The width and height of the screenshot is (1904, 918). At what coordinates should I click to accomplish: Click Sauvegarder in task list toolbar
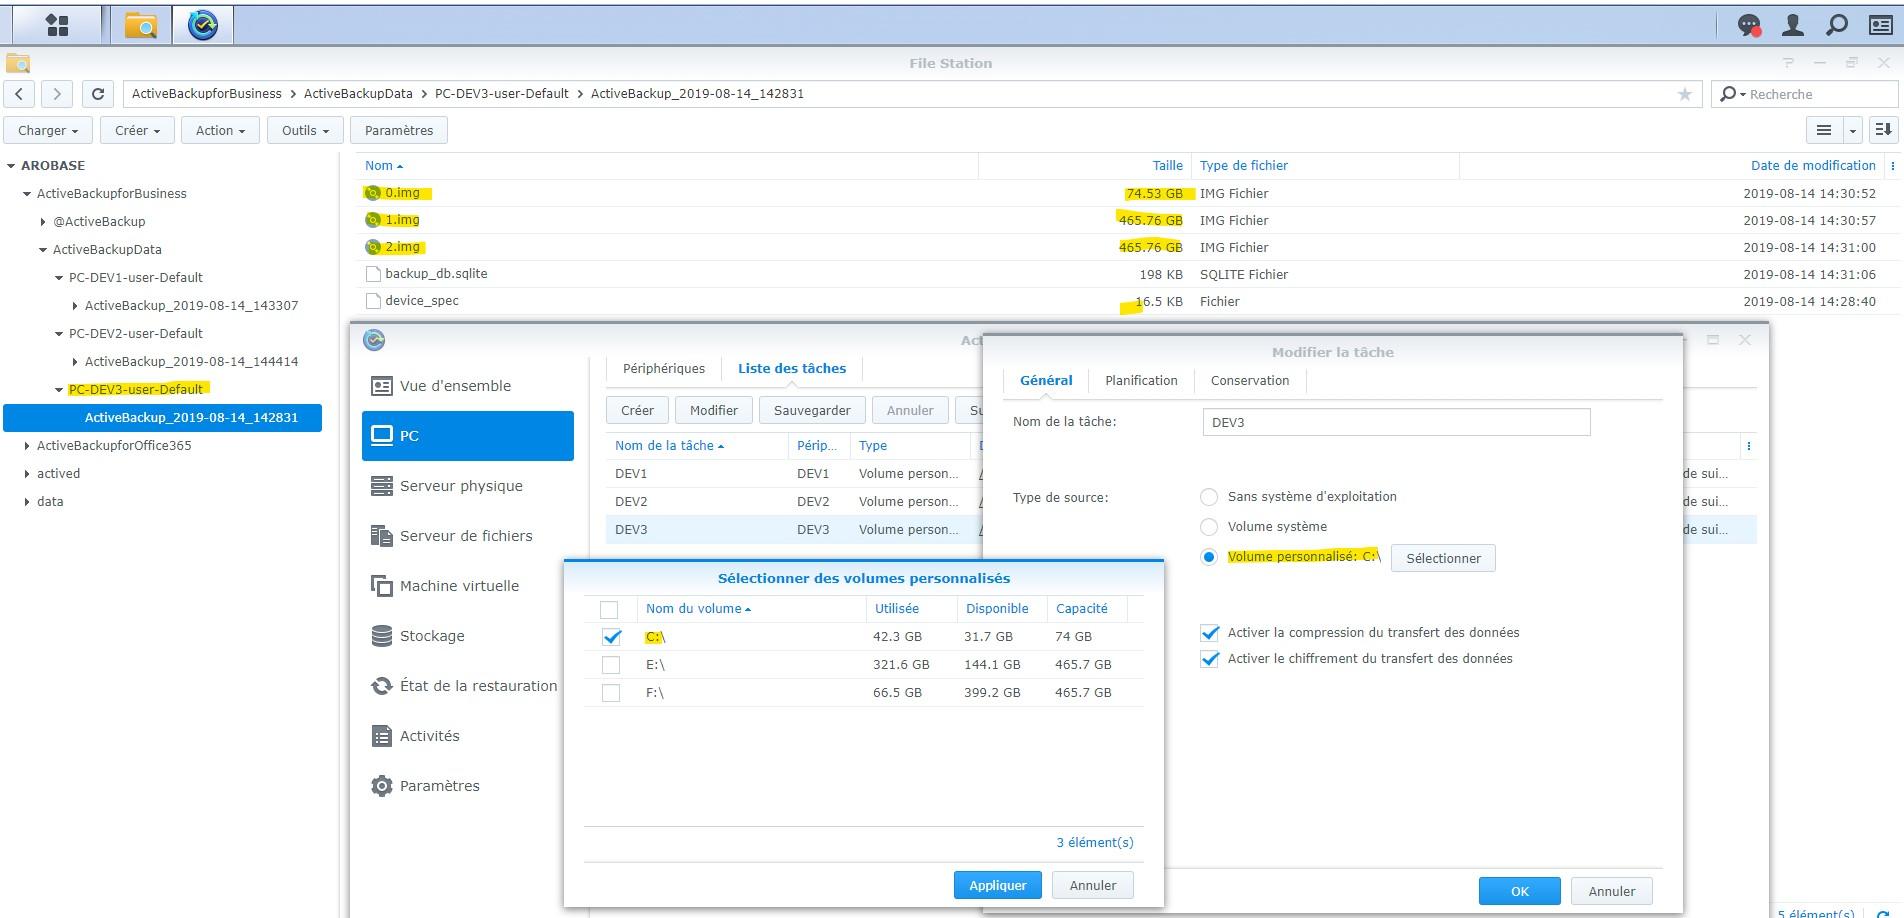(x=812, y=410)
